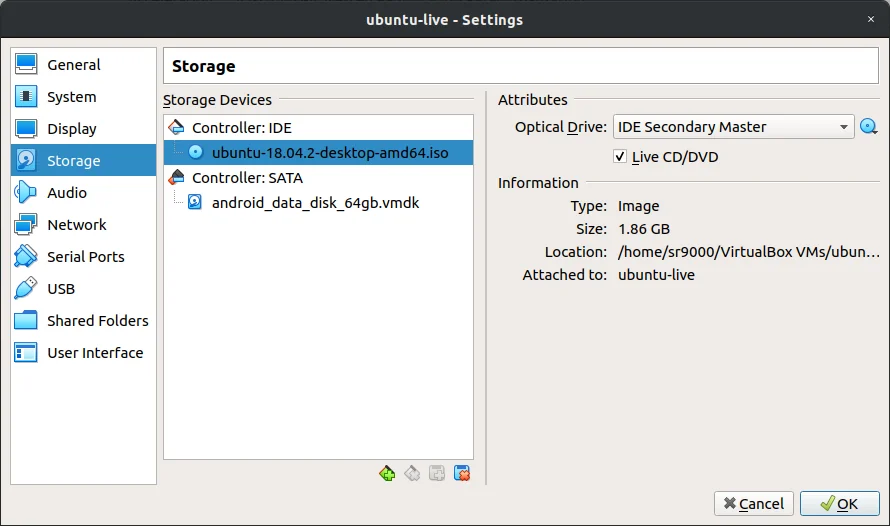Click the General monitor icon

tap(26, 64)
